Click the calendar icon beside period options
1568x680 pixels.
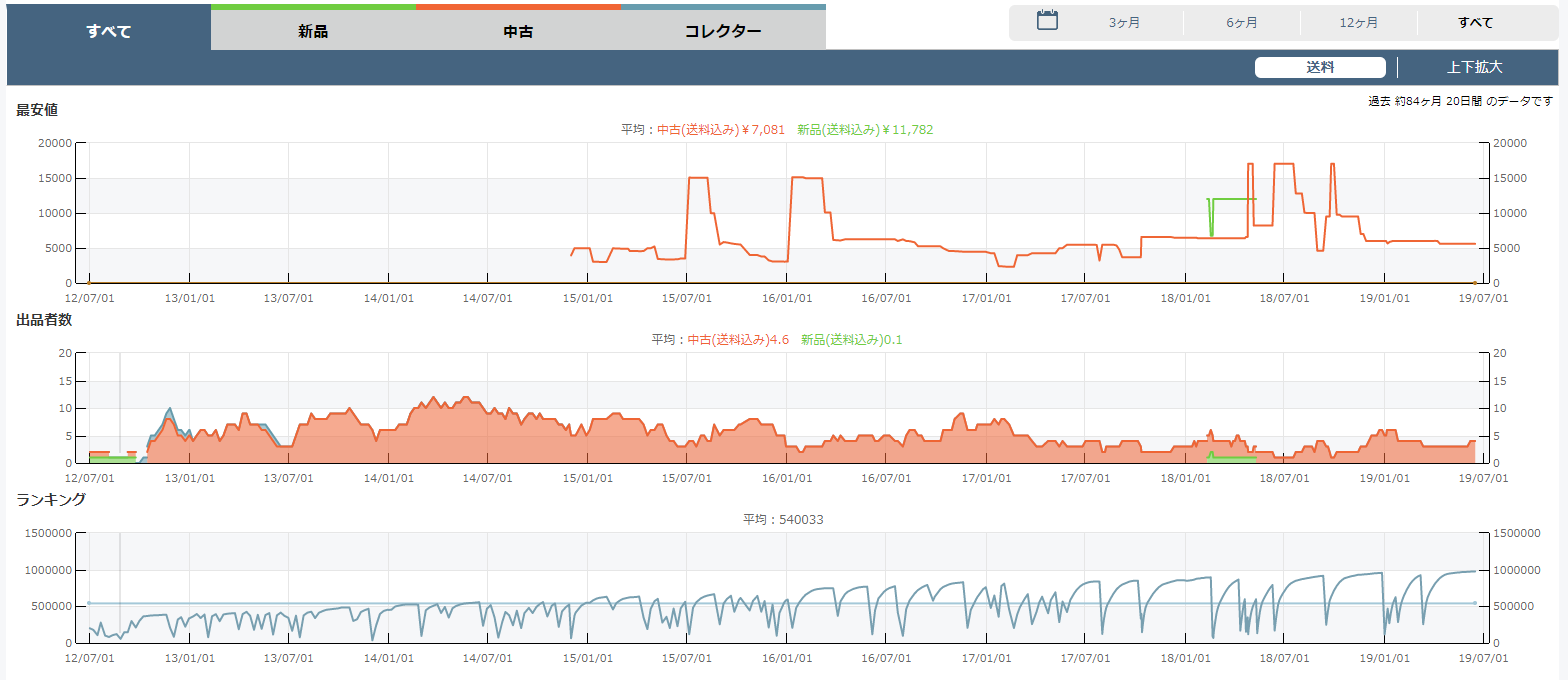tap(1047, 21)
